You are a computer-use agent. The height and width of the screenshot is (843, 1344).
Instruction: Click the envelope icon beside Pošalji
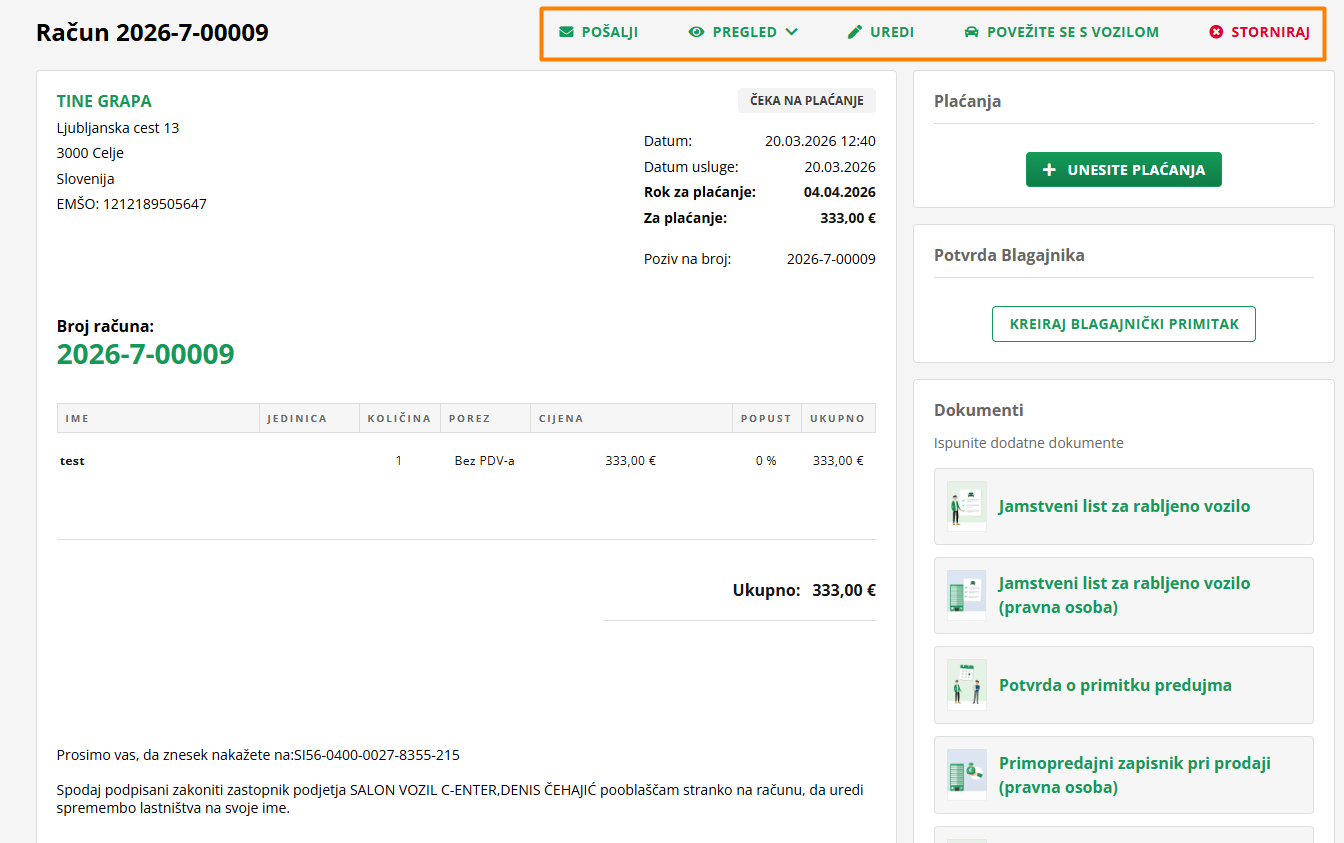pos(567,32)
